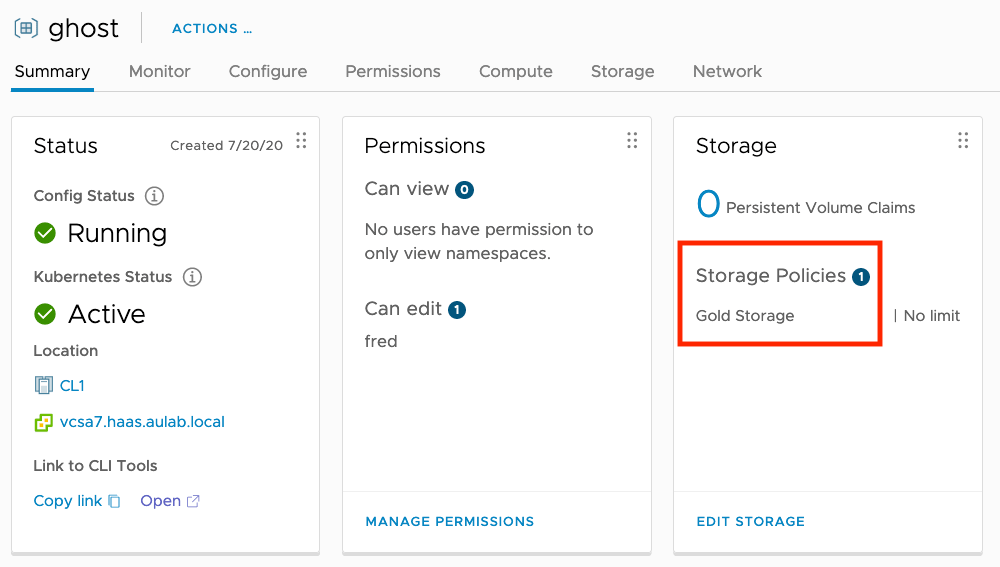This screenshot has height=567, width=1000.
Task: Click the external link icon beside Open
Action: tap(193, 501)
